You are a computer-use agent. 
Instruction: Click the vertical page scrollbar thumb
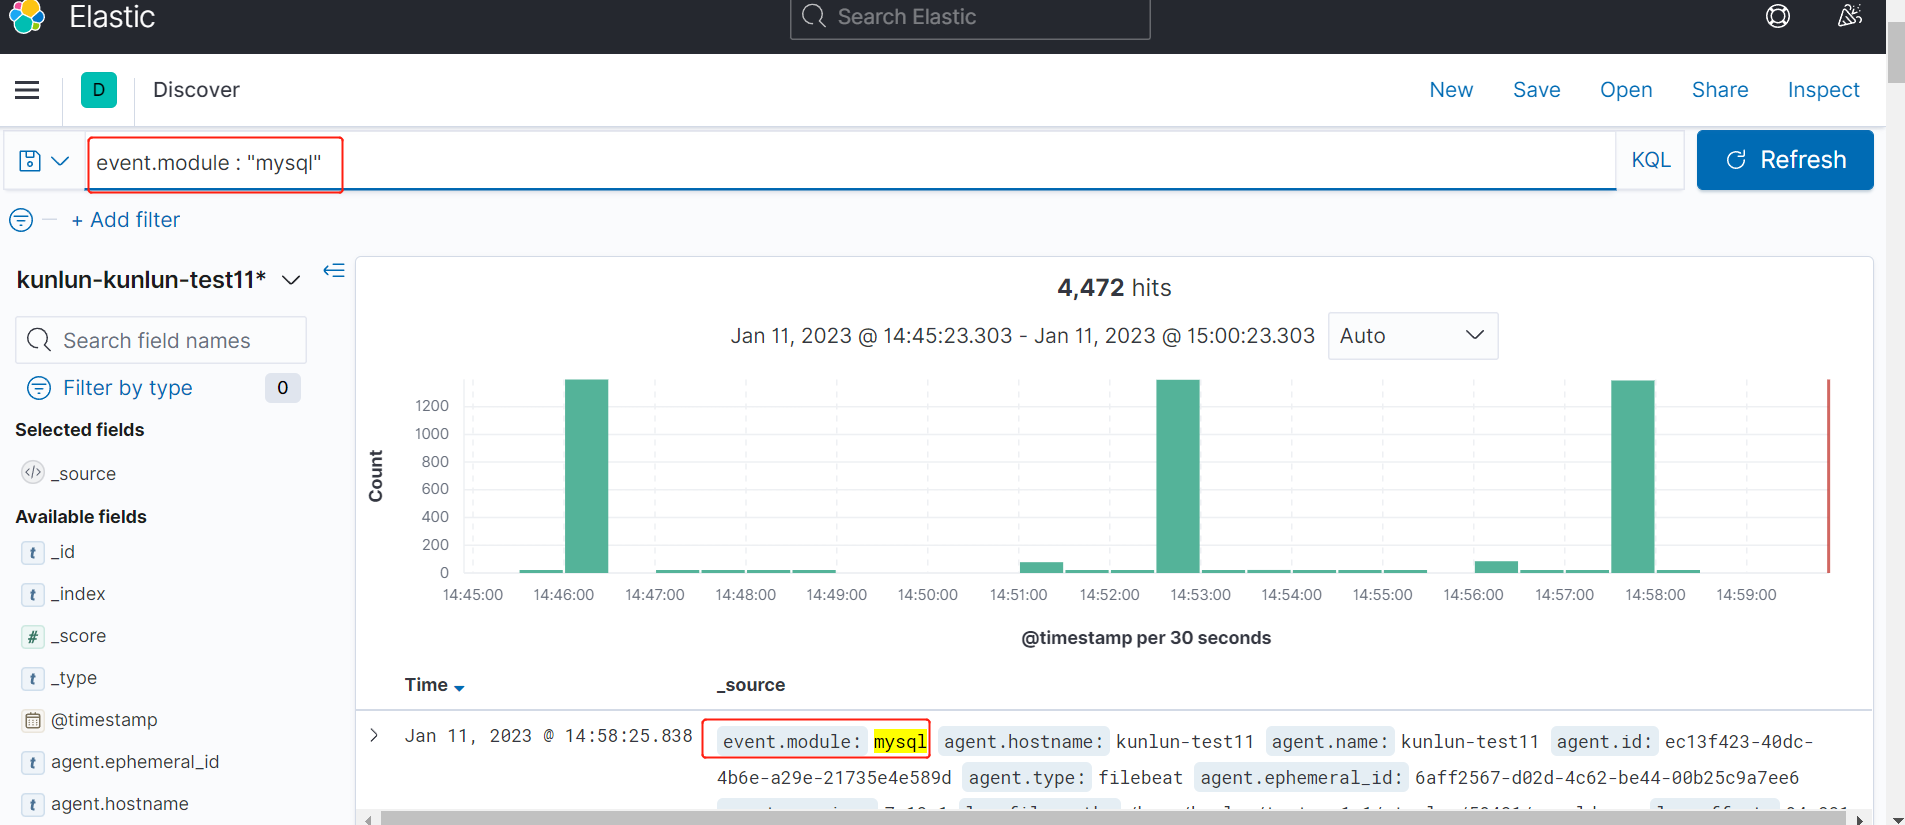[x=1896, y=52]
